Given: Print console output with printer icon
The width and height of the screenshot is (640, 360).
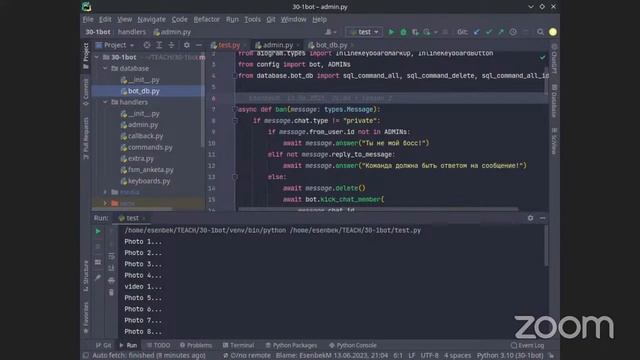Looking at the screenshot, I should point(111,280).
